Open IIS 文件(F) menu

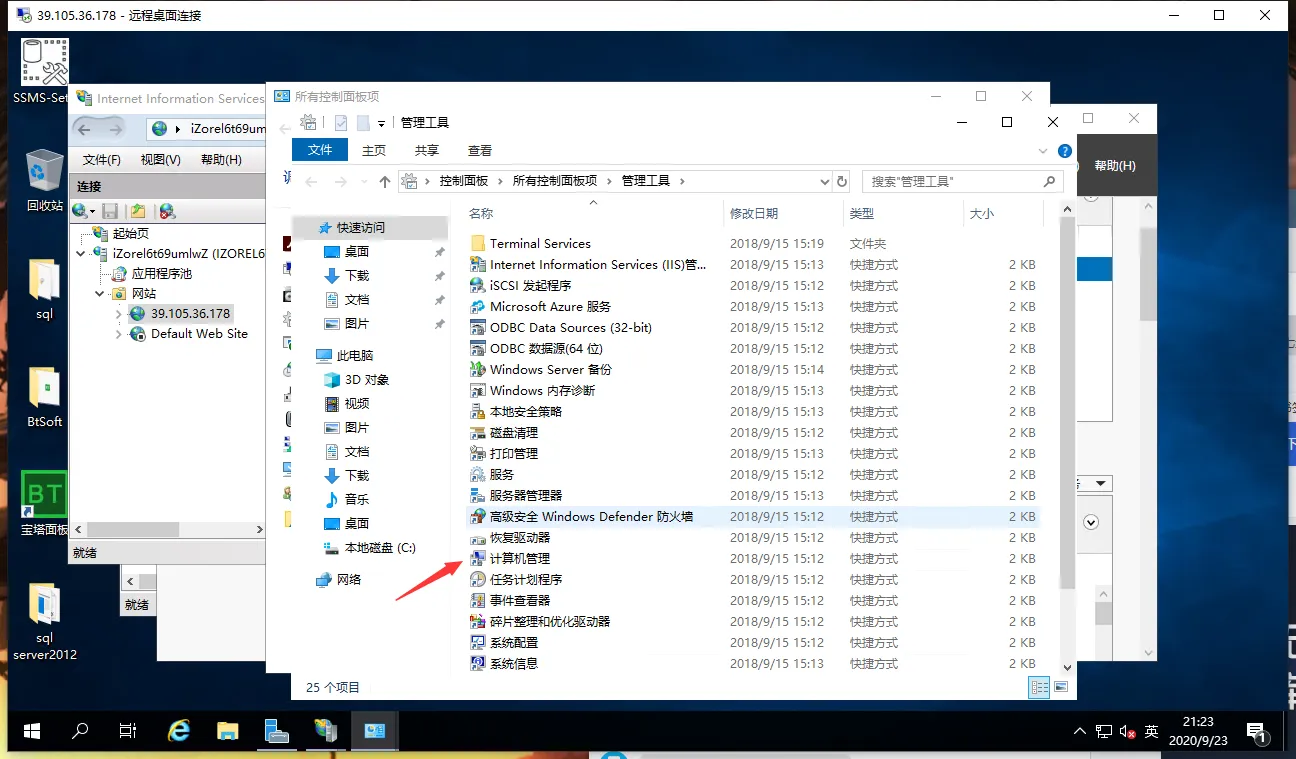(x=102, y=160)
